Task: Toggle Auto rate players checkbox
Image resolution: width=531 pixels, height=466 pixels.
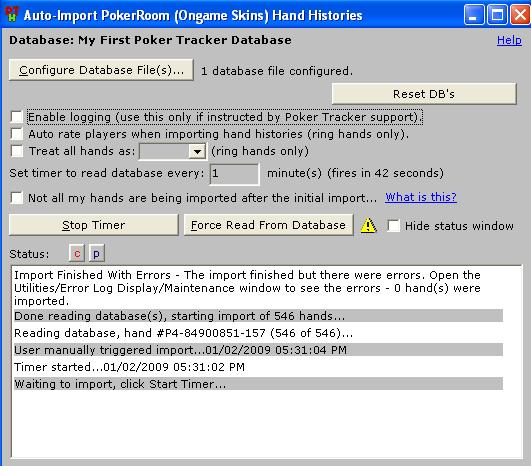Action: click(17, 134)
